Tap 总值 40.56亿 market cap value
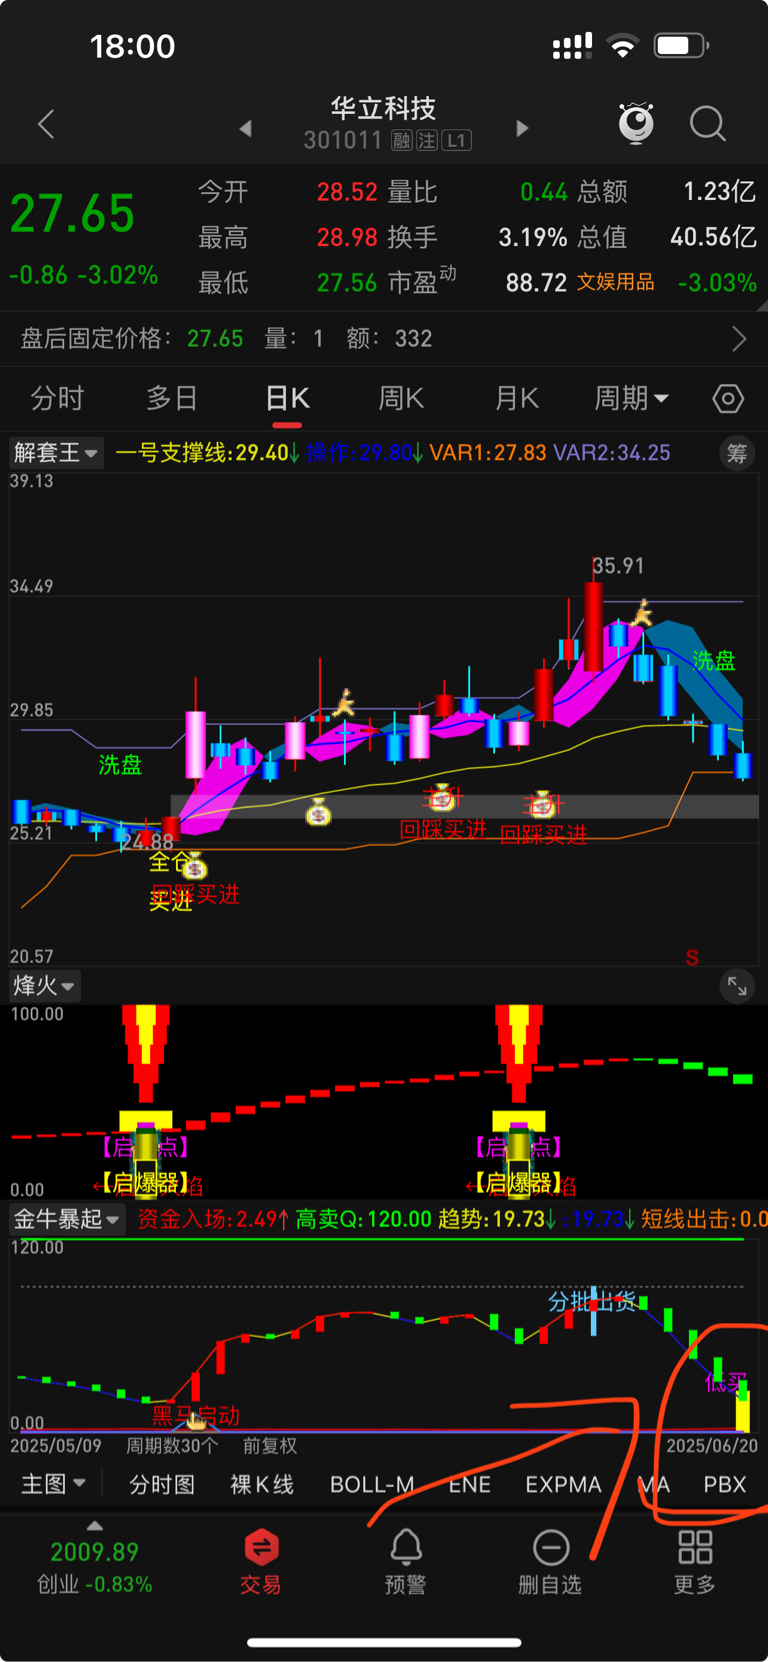This screenshot has height=1662, width=768. (667, 237)
